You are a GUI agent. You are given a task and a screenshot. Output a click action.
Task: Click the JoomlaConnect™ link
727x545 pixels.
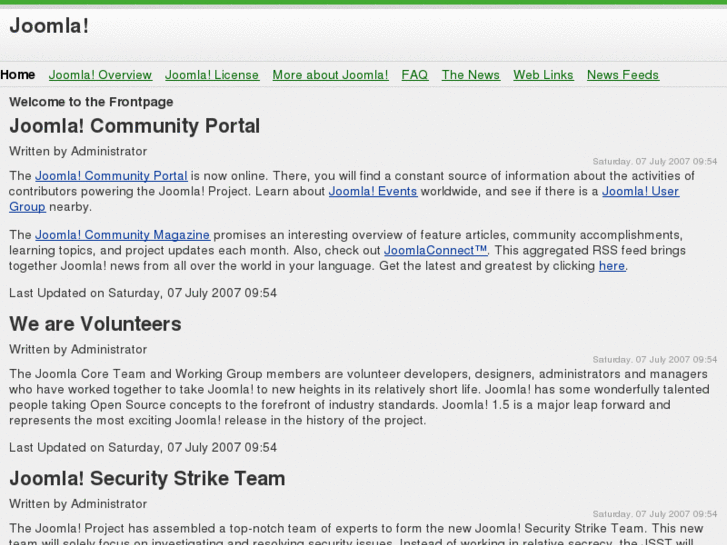click(x=435, y=250)
